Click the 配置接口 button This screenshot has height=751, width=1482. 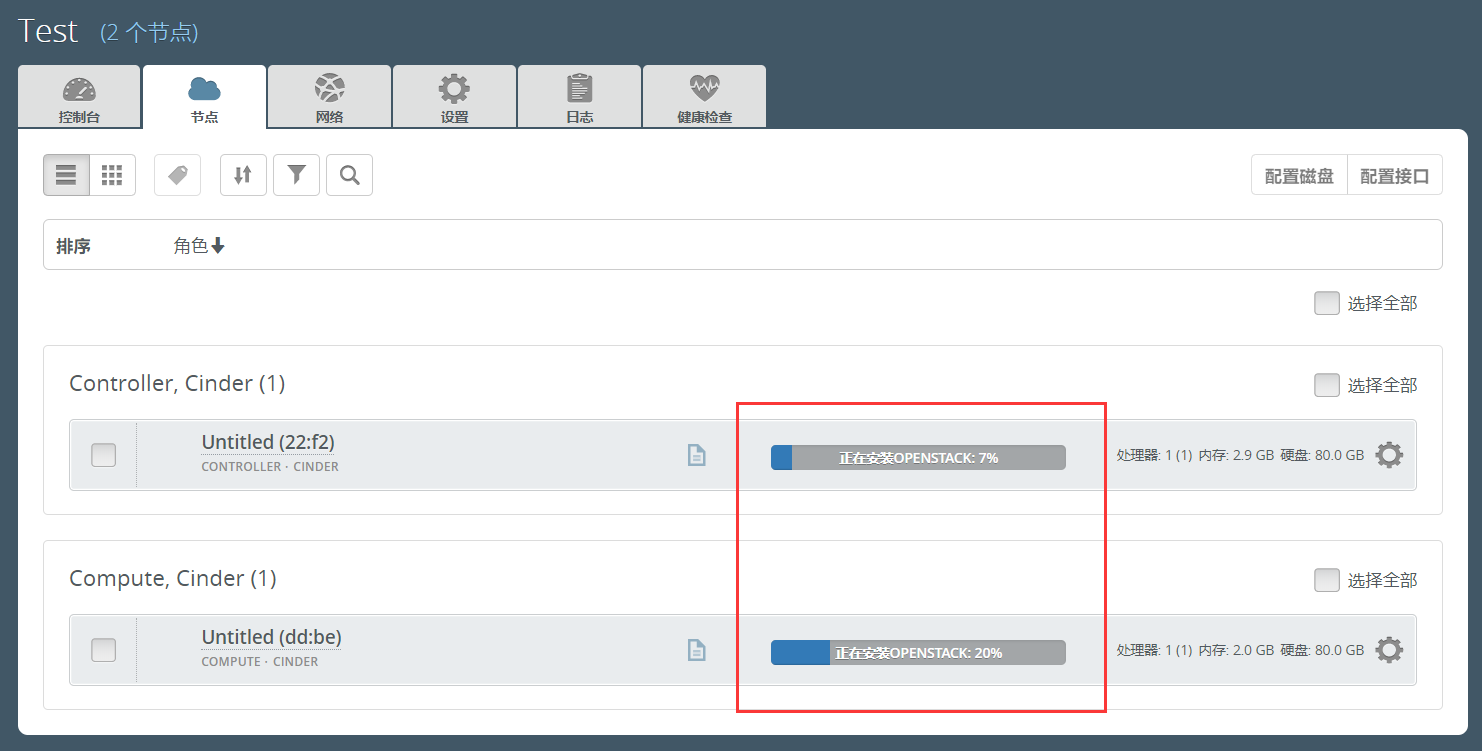pos(1395,174)
